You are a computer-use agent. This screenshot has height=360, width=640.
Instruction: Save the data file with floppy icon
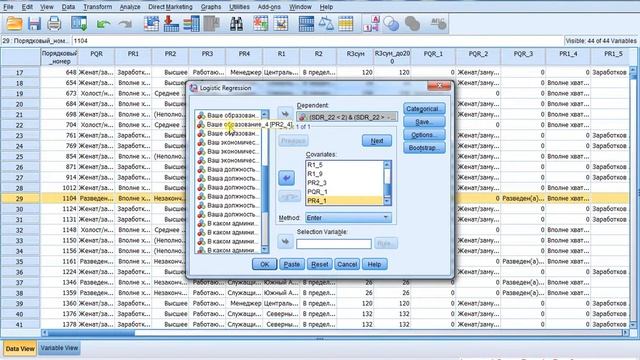[x=34, y=24]
